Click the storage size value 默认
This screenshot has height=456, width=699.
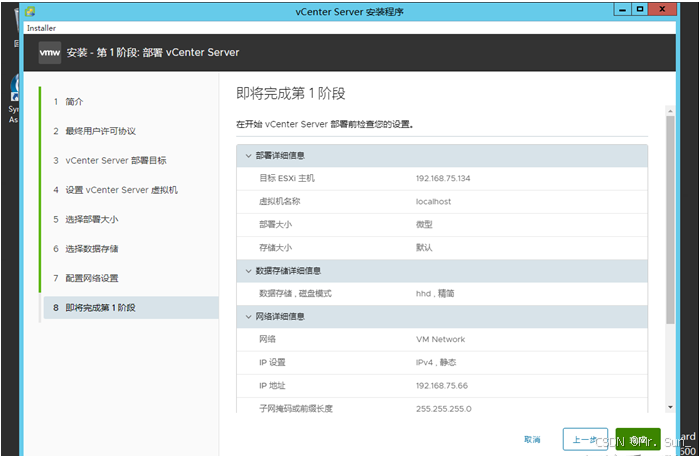(424, 247)
